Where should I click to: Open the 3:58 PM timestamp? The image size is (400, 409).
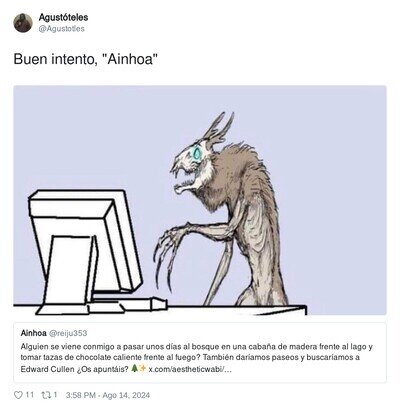pos(81,395)
